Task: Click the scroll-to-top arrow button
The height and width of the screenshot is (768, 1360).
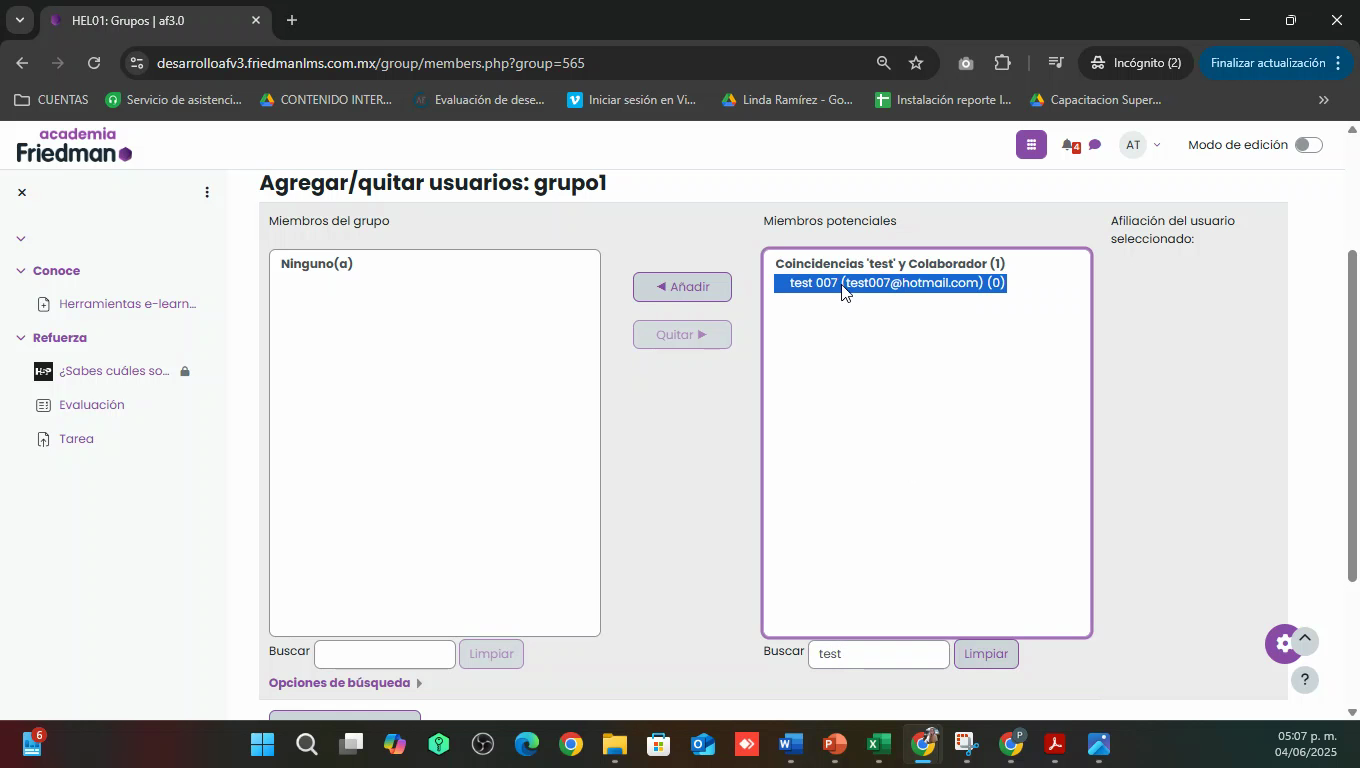Action: click(1304, 640)
